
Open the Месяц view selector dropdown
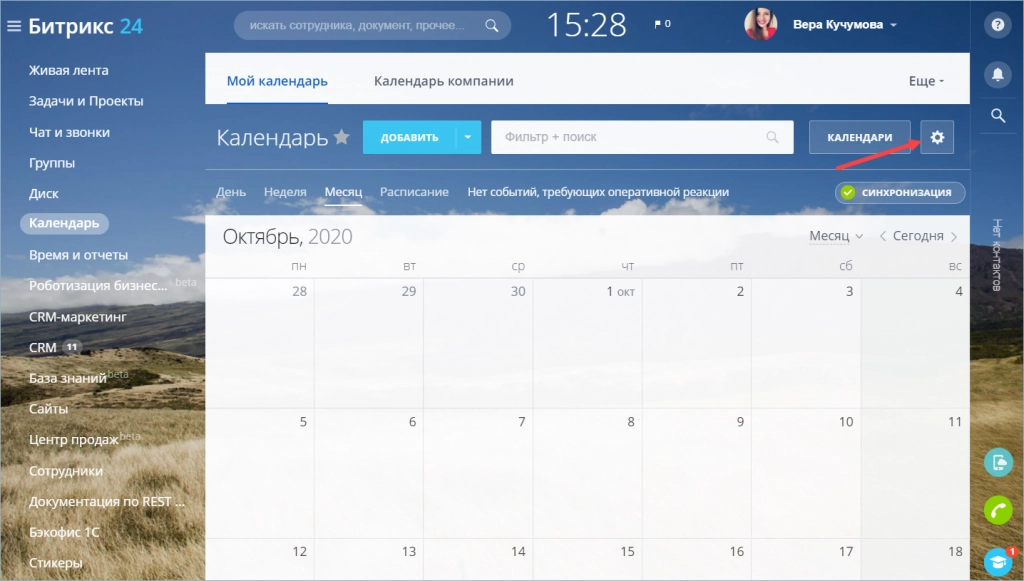coord(836,236)
